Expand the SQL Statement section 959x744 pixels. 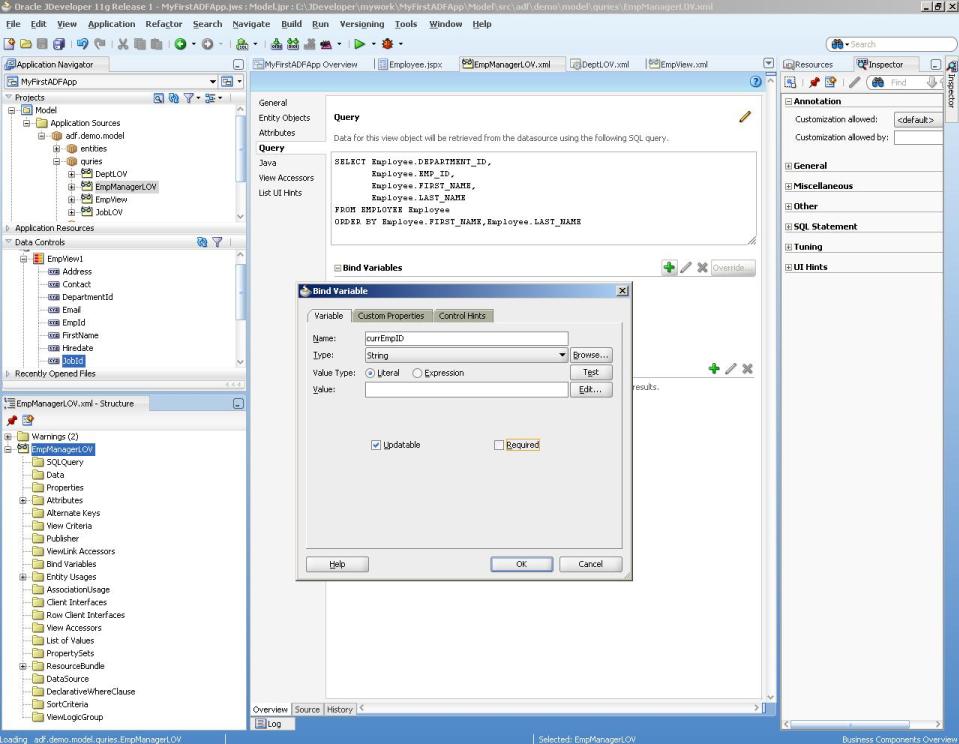(x=788, y=227)
